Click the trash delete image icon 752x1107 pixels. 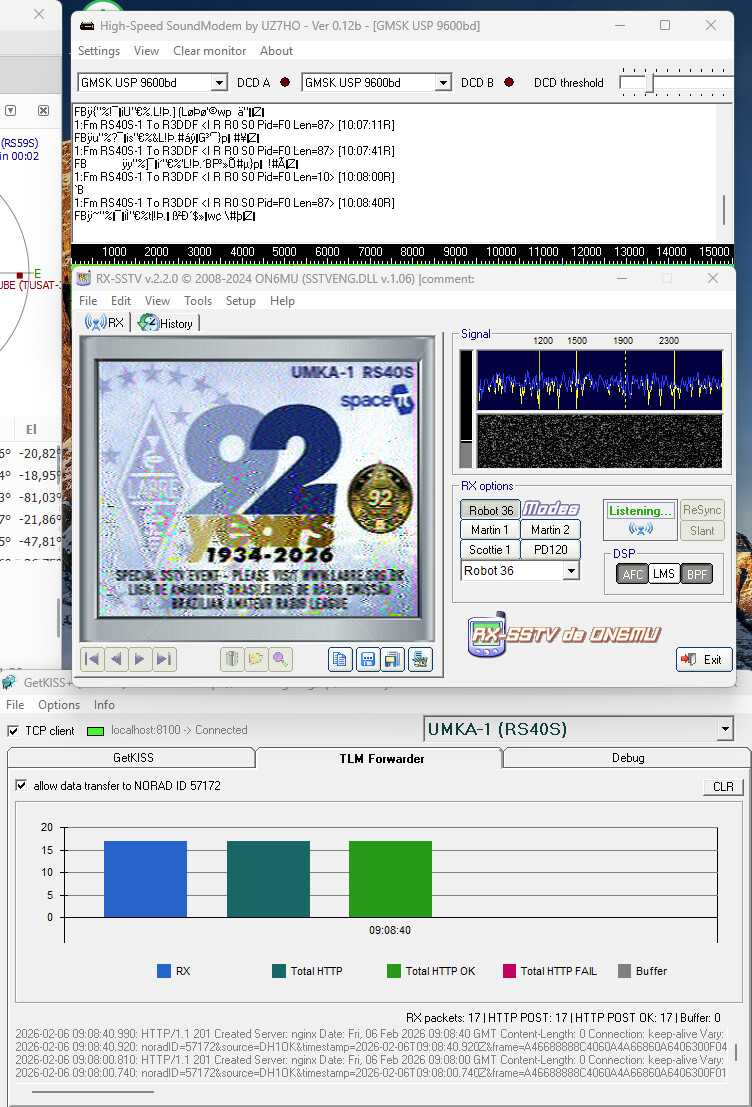pyautogui.click(x=232, y=658)
